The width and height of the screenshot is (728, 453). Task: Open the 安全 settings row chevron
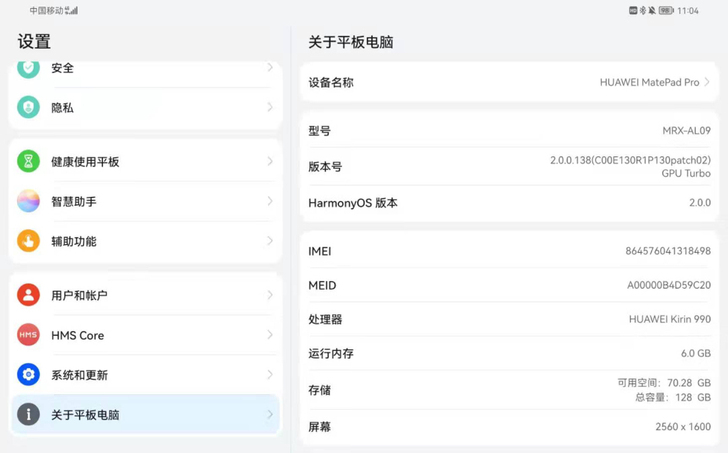[x=270, y=68]
